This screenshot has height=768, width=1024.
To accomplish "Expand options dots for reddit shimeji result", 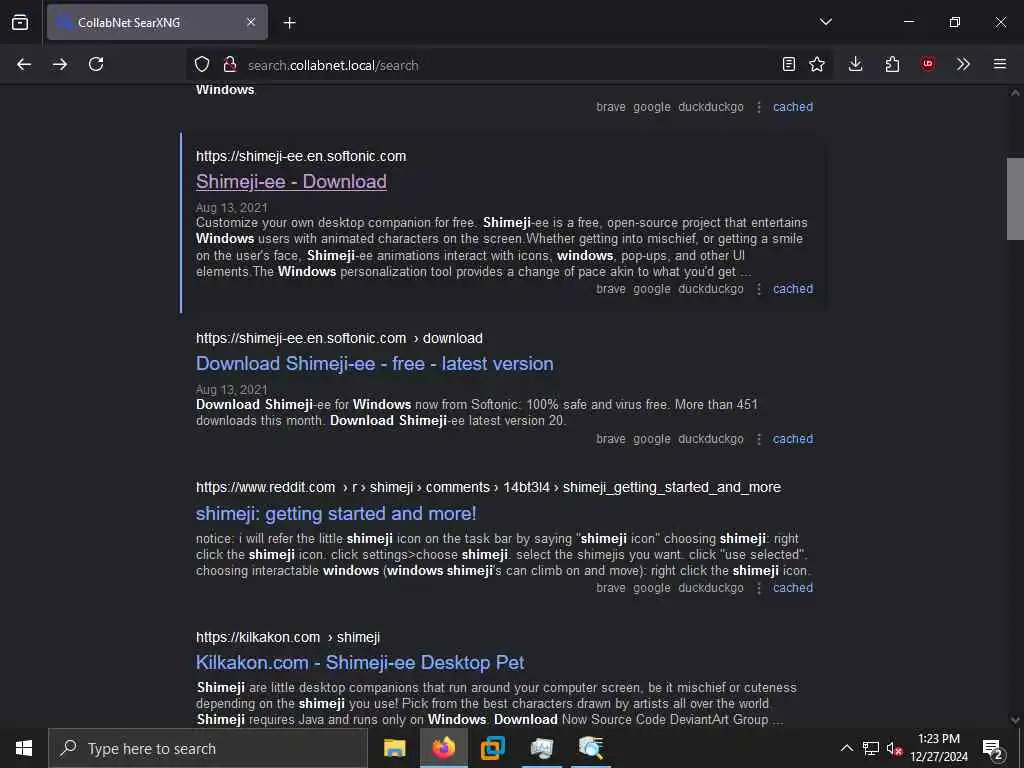I will [759, 588].
